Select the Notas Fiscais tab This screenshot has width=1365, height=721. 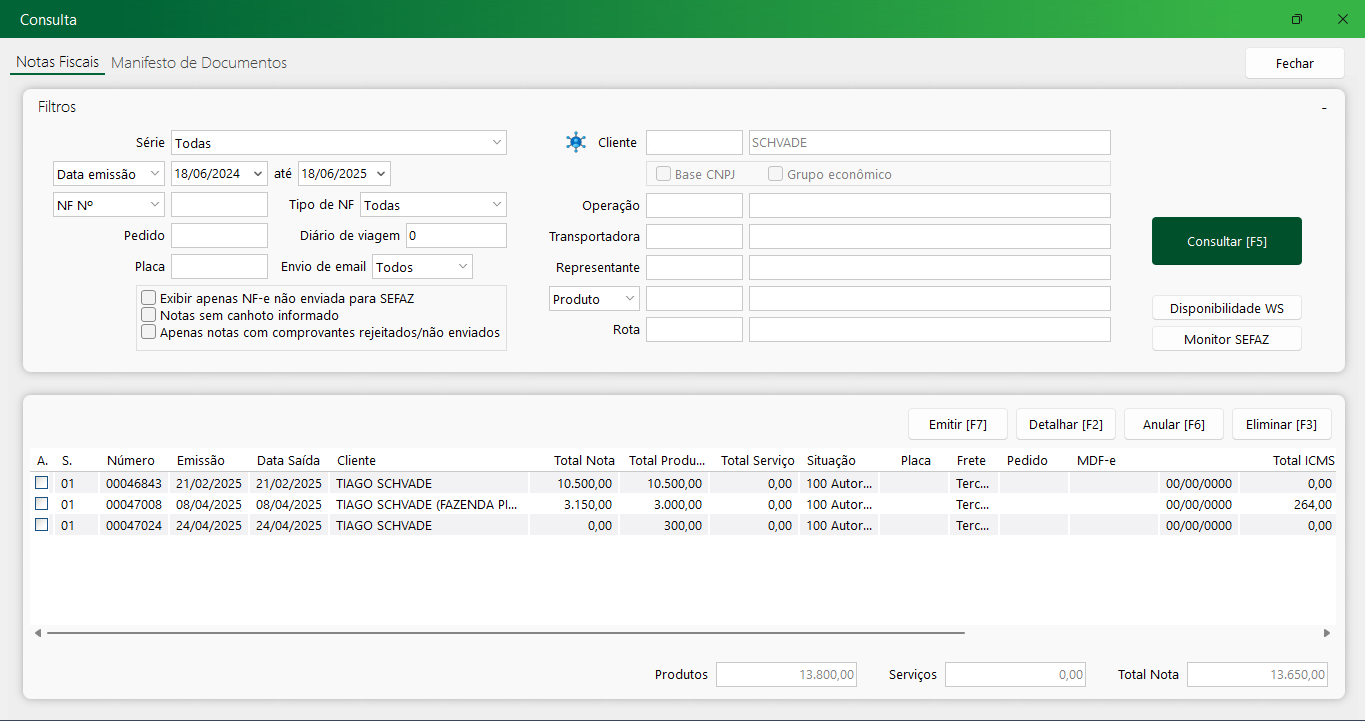point(58,62)
